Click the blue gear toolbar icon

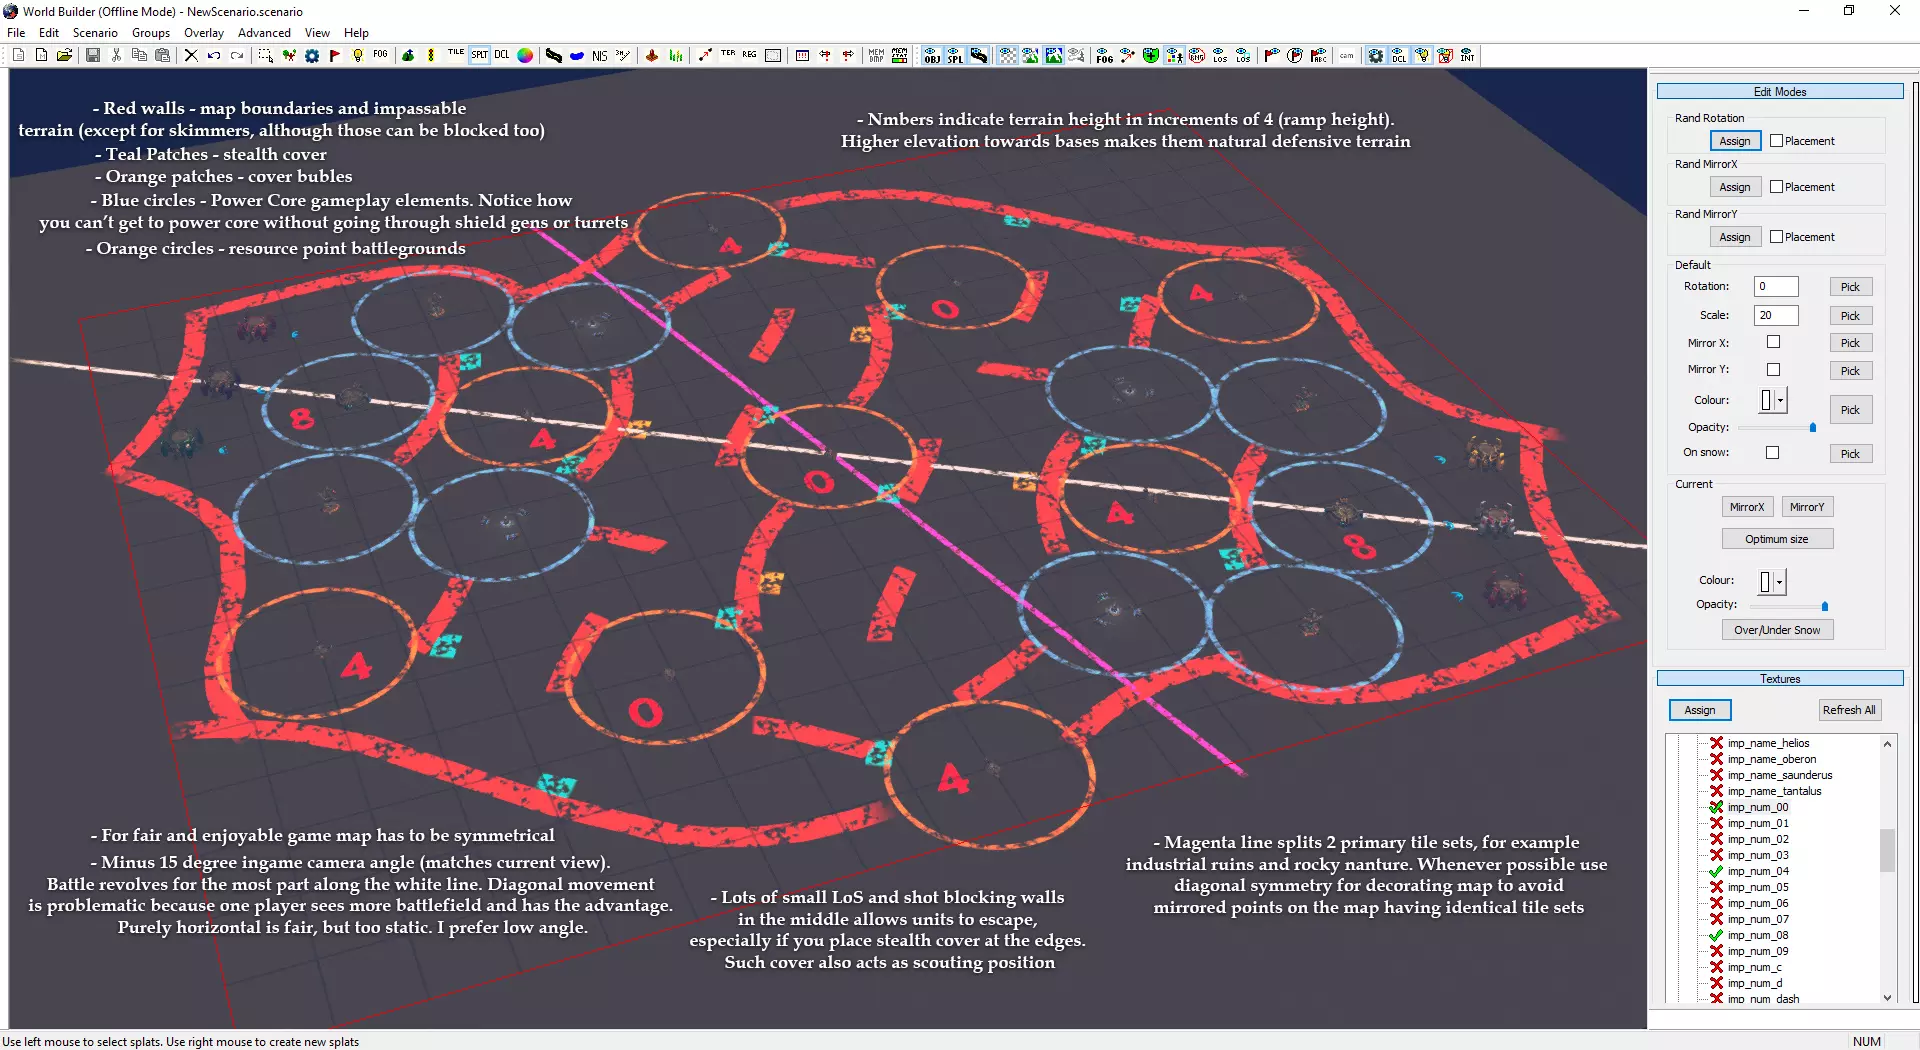(x=312, y=56)
